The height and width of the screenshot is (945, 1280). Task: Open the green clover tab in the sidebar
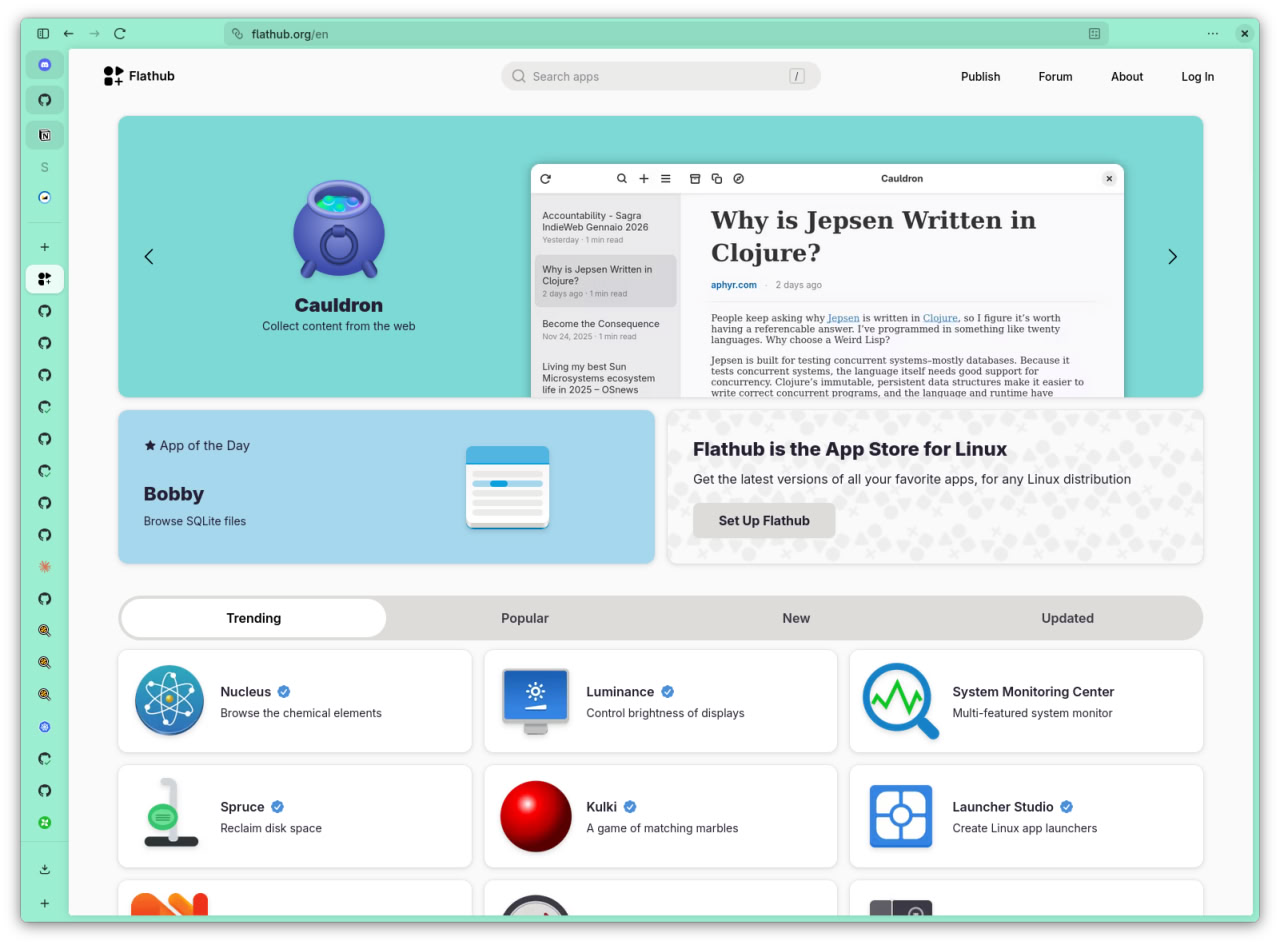(x=44, y=823)
